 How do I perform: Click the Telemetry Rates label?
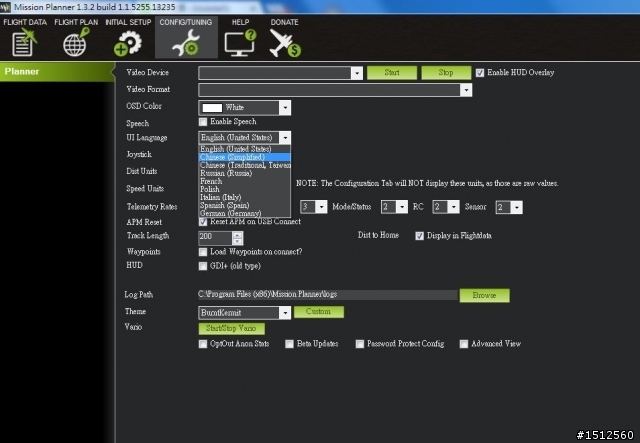tap(152, 207)
